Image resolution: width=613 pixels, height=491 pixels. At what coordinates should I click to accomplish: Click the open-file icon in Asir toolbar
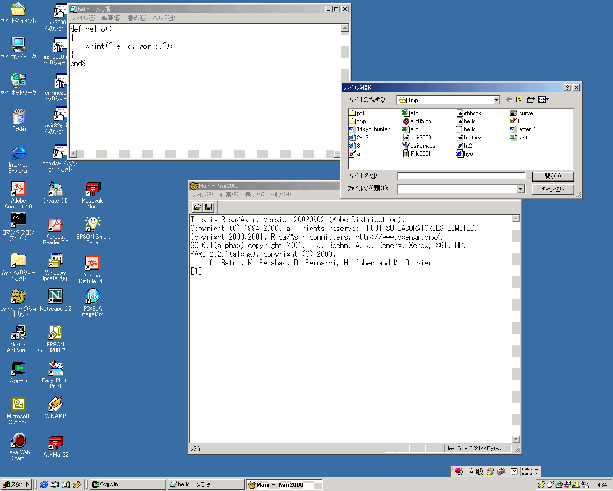tap(197, 207)
